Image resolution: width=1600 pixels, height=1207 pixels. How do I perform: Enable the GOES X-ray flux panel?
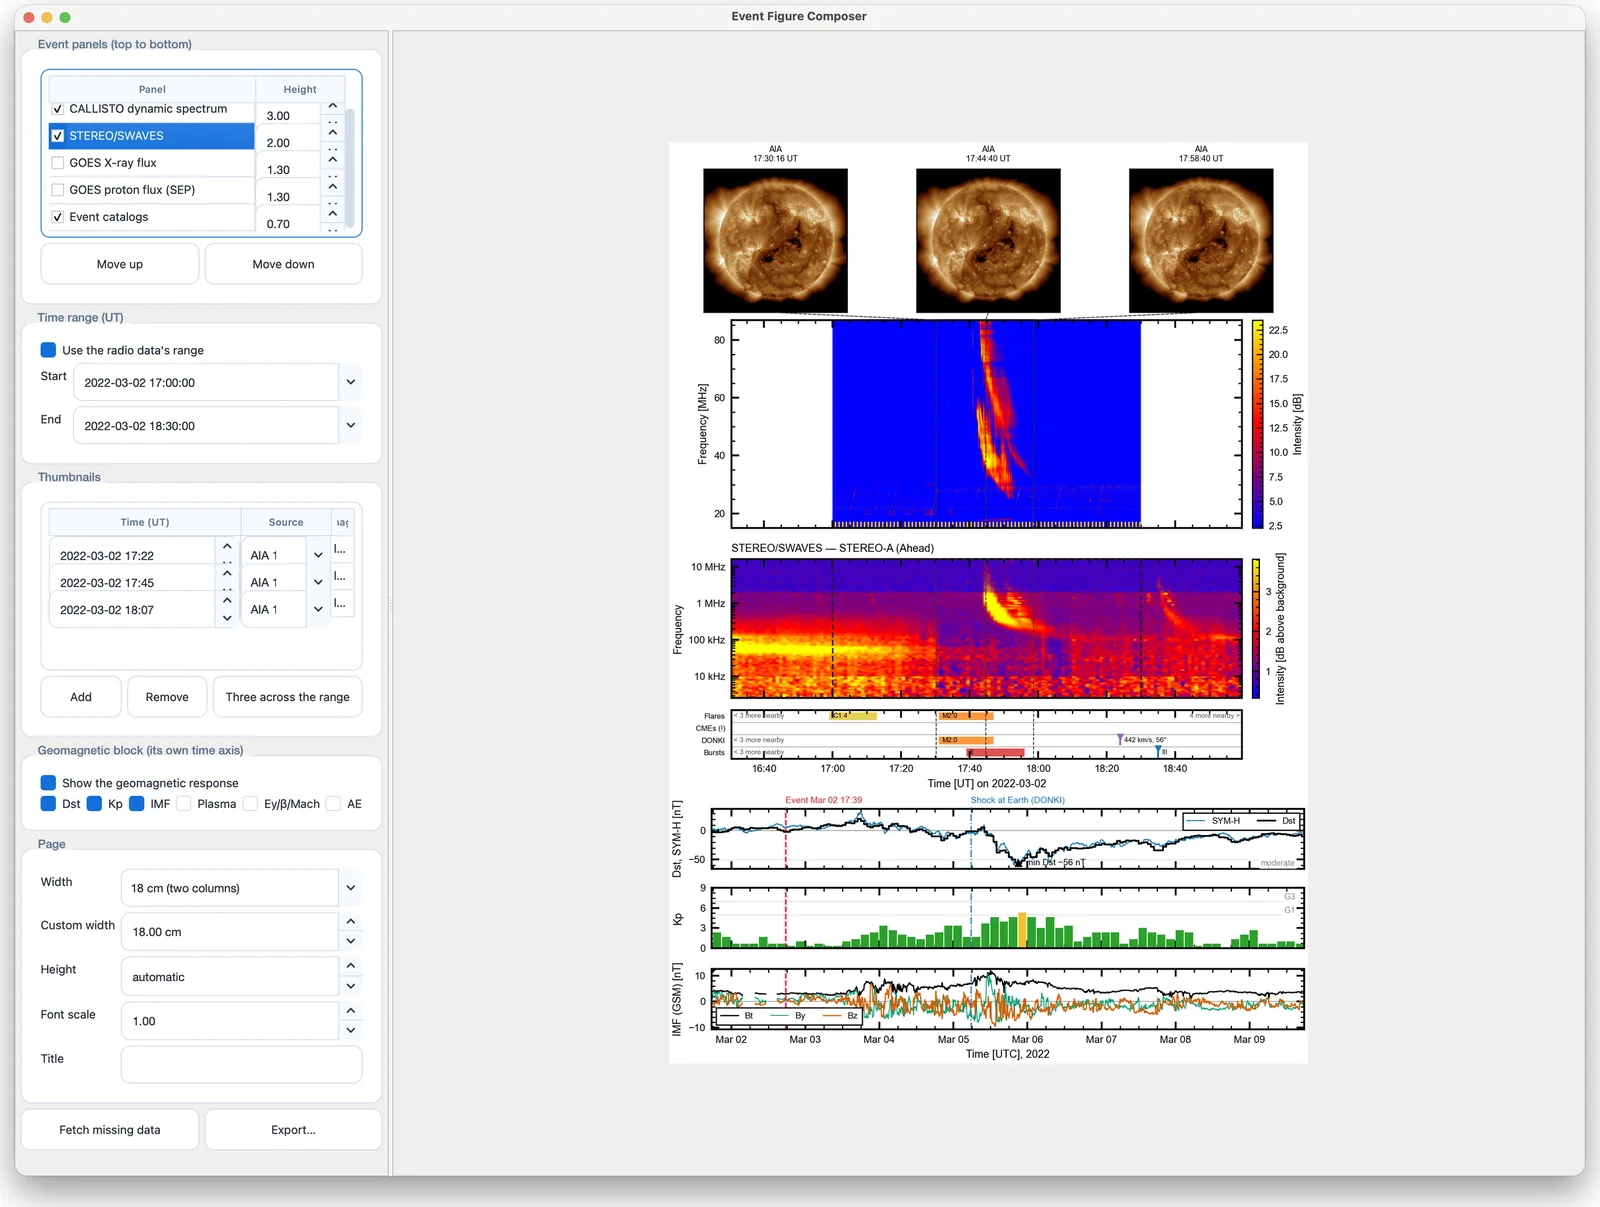click(x=58, y=163)
